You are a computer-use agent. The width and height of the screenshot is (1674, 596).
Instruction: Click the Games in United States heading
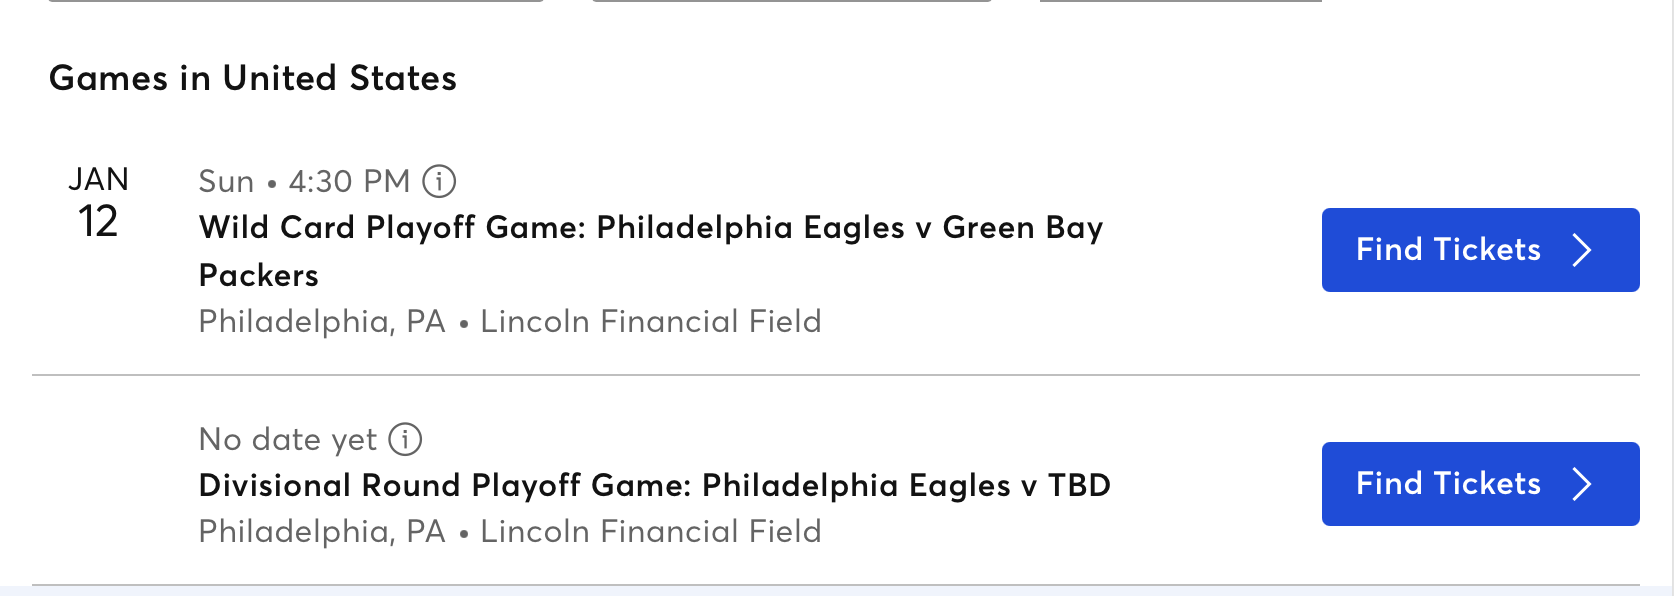click(253, 78)
